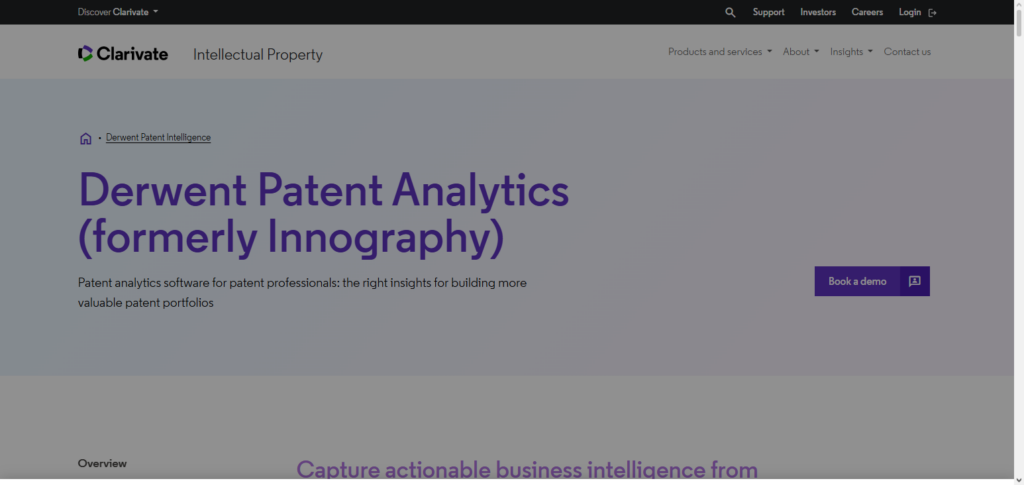
Task: Follow the Derwent Patent Intelligence breadcrumb link
Action: coord(158,137)
